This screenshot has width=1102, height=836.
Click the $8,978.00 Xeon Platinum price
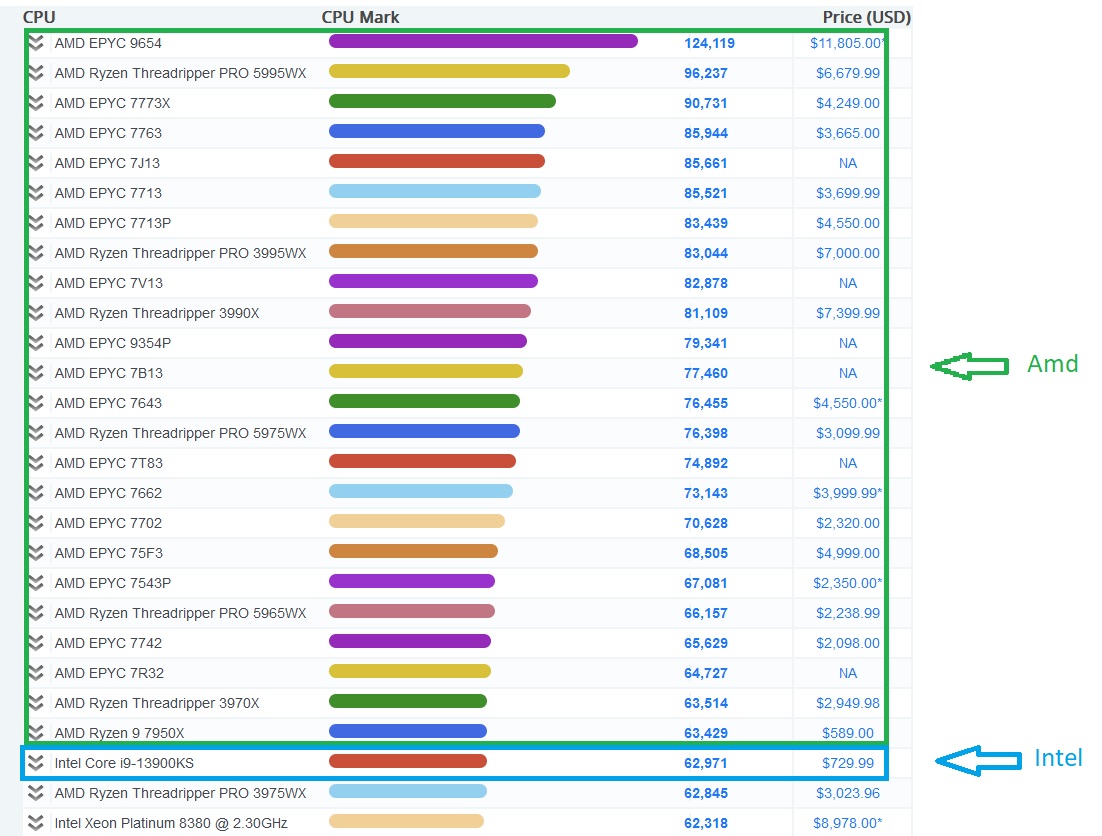click(x=848, y=823)
